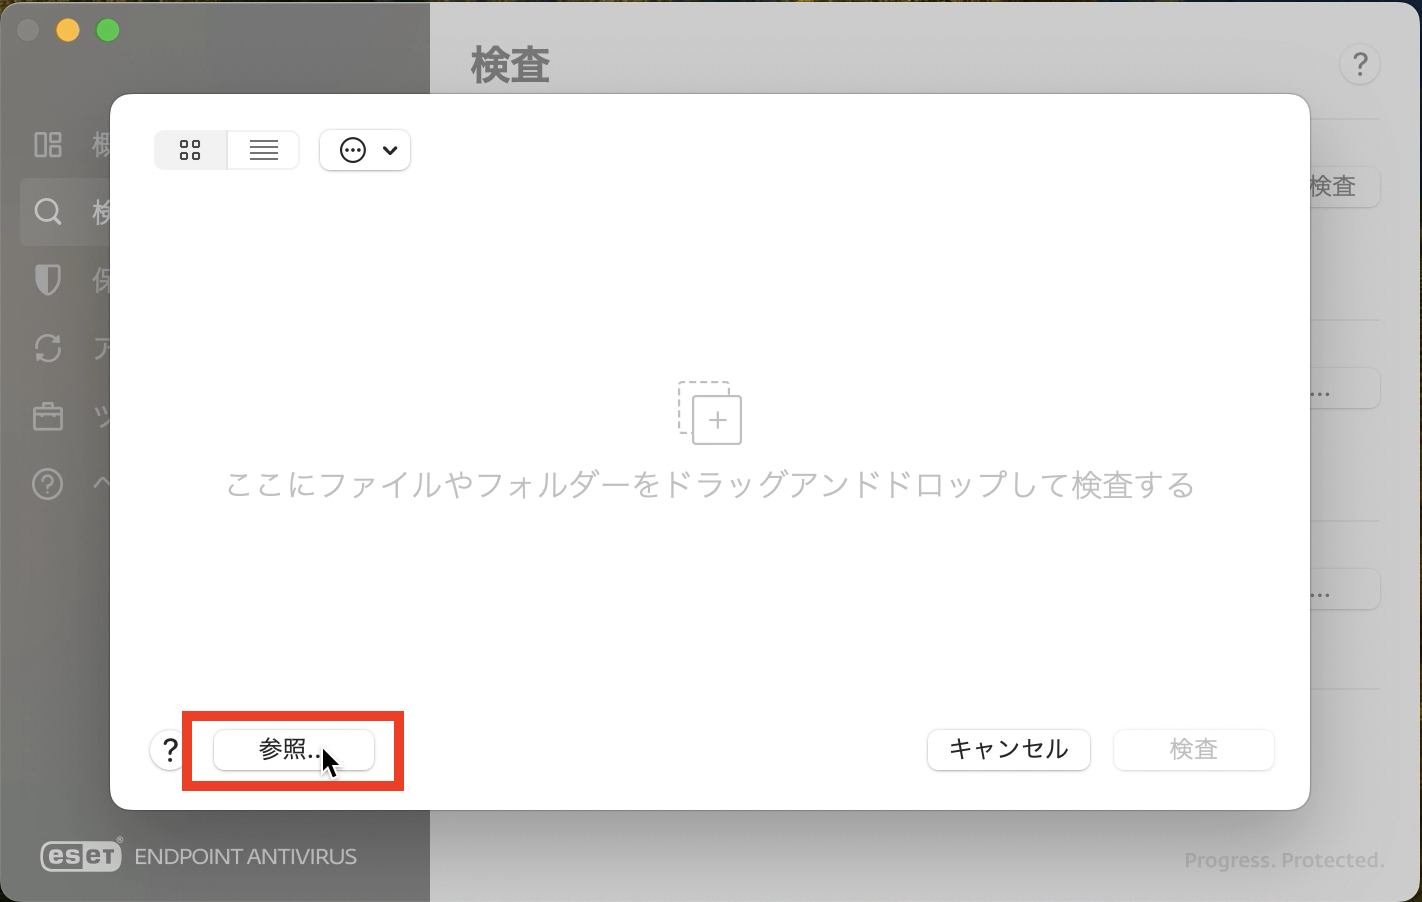Click the drag-and-drop instruction text

tap(710, 486)
